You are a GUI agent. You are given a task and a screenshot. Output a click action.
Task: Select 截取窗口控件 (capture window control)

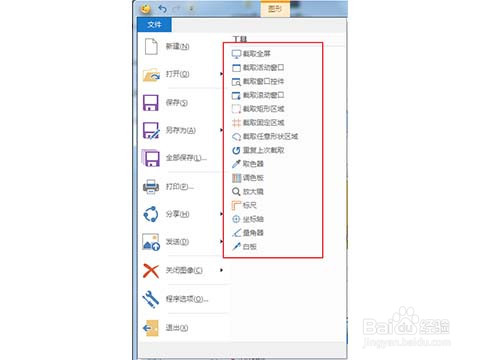258,81
